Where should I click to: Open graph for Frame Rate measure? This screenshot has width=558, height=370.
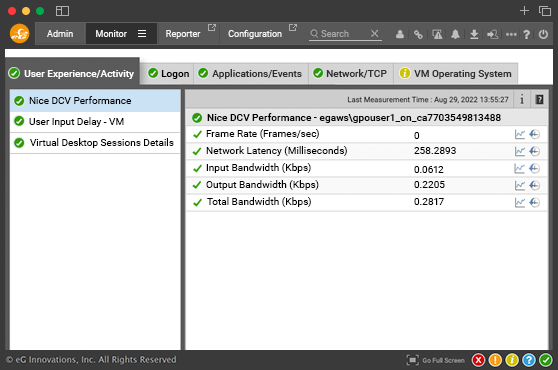520,134
